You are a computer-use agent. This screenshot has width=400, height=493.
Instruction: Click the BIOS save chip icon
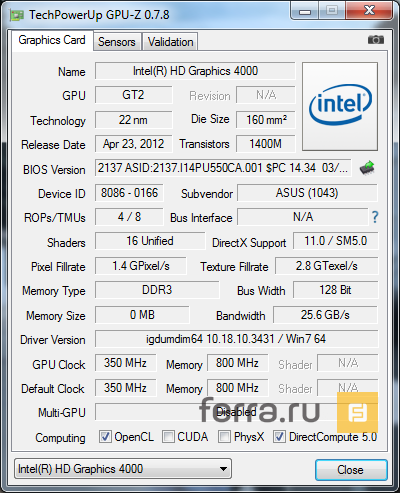click(x=367, y=168)
